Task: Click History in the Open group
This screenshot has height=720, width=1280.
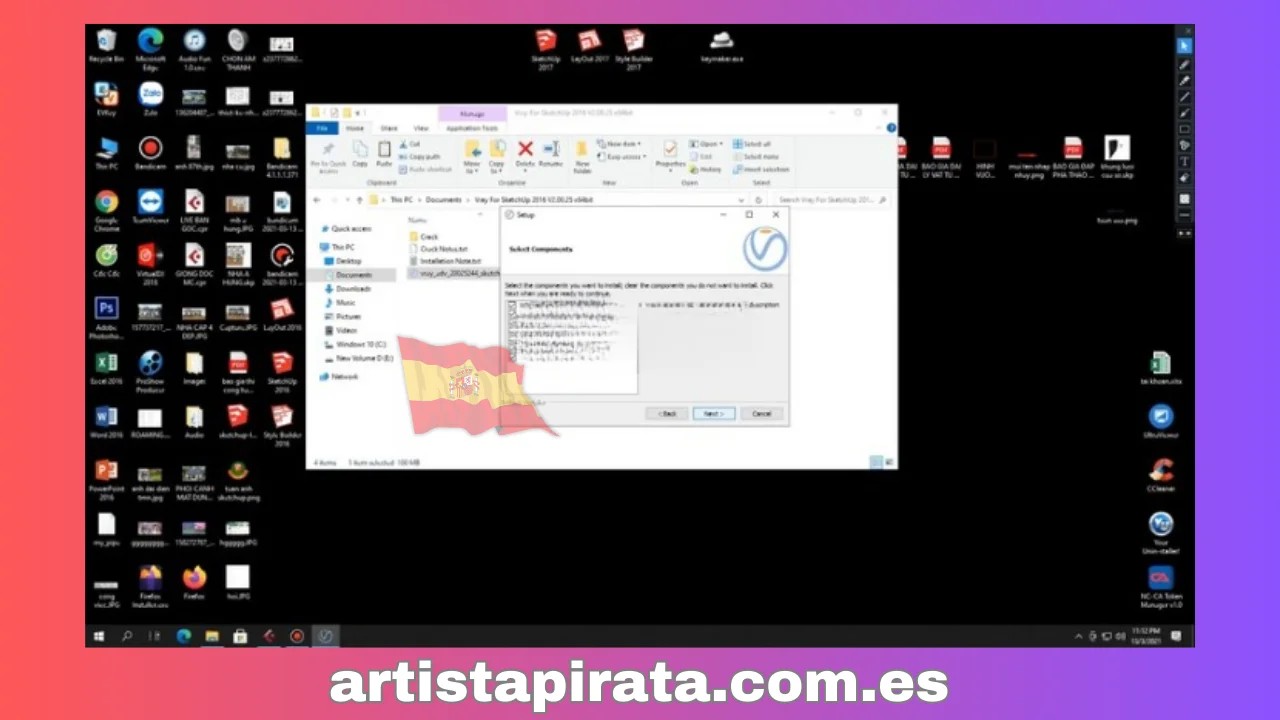Action: (x=706, y=169)
